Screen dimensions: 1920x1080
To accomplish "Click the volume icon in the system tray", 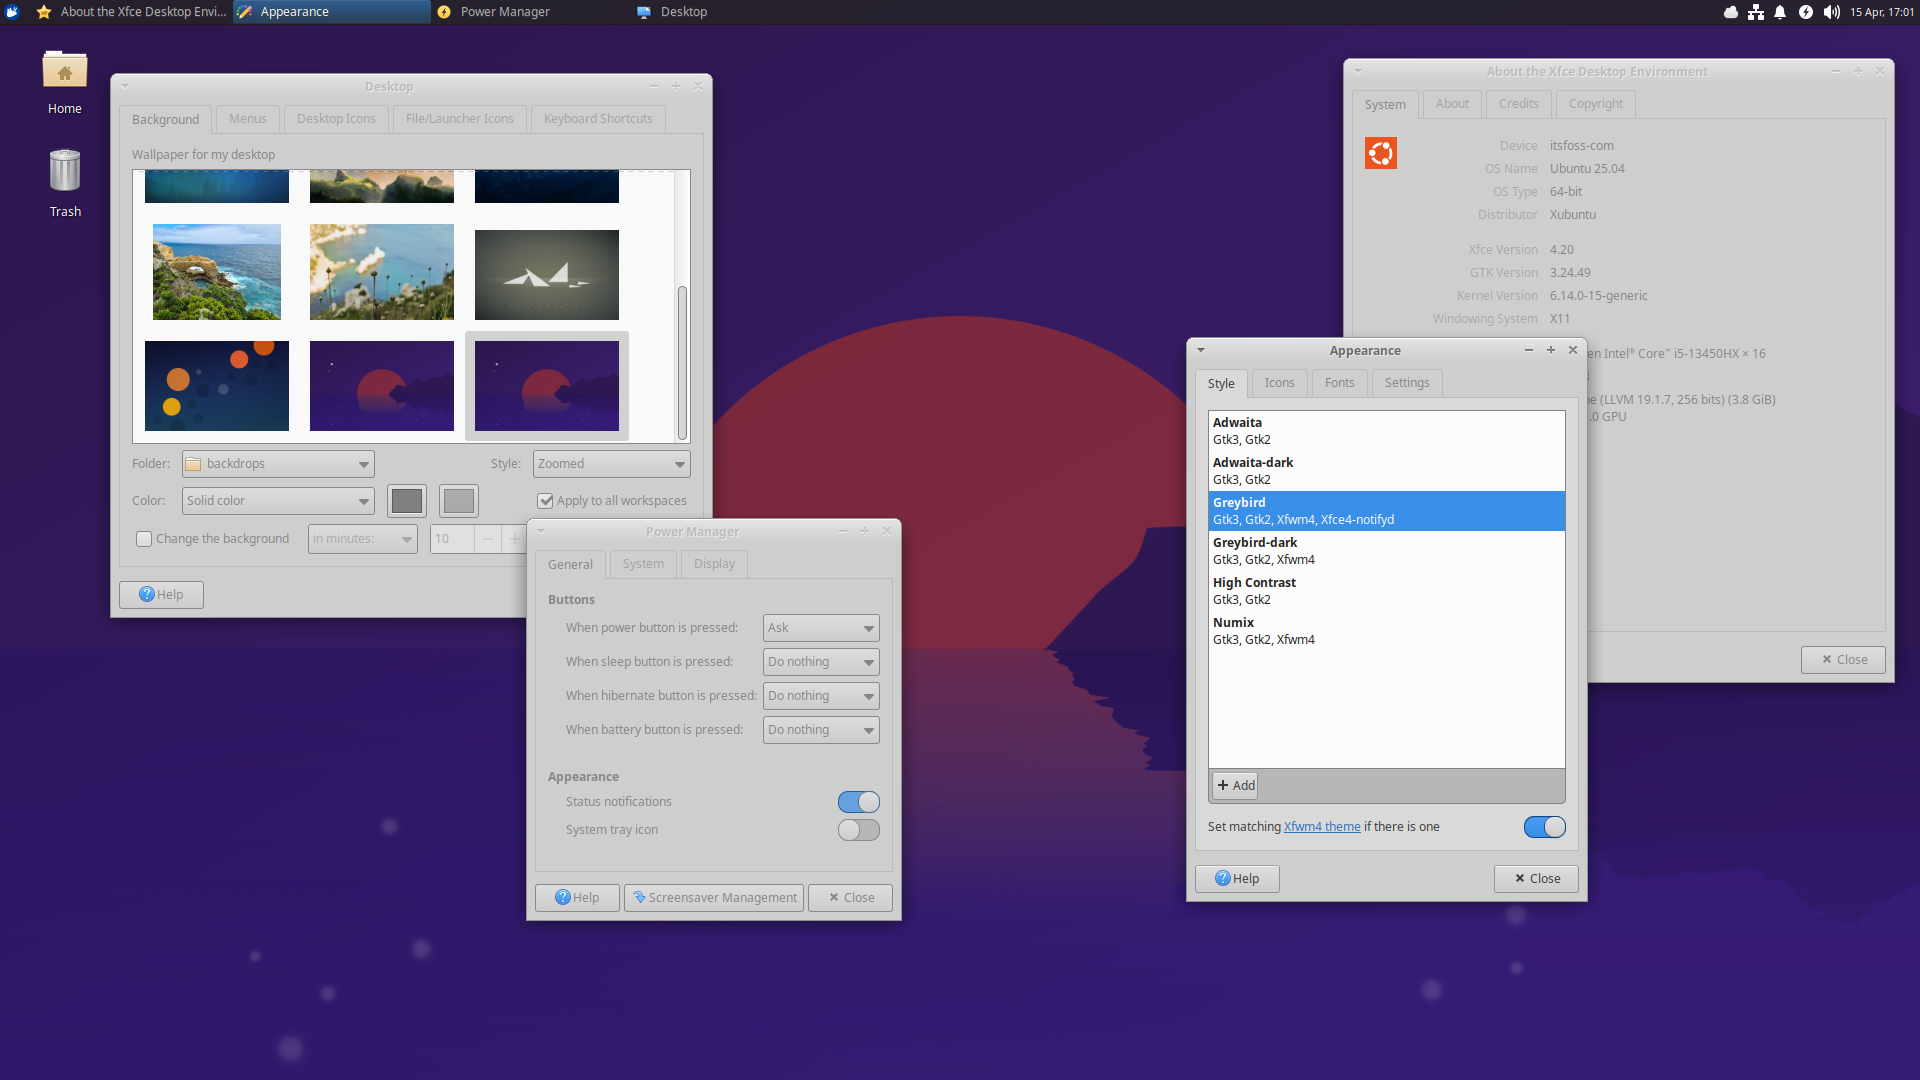I will point(1831,12).
